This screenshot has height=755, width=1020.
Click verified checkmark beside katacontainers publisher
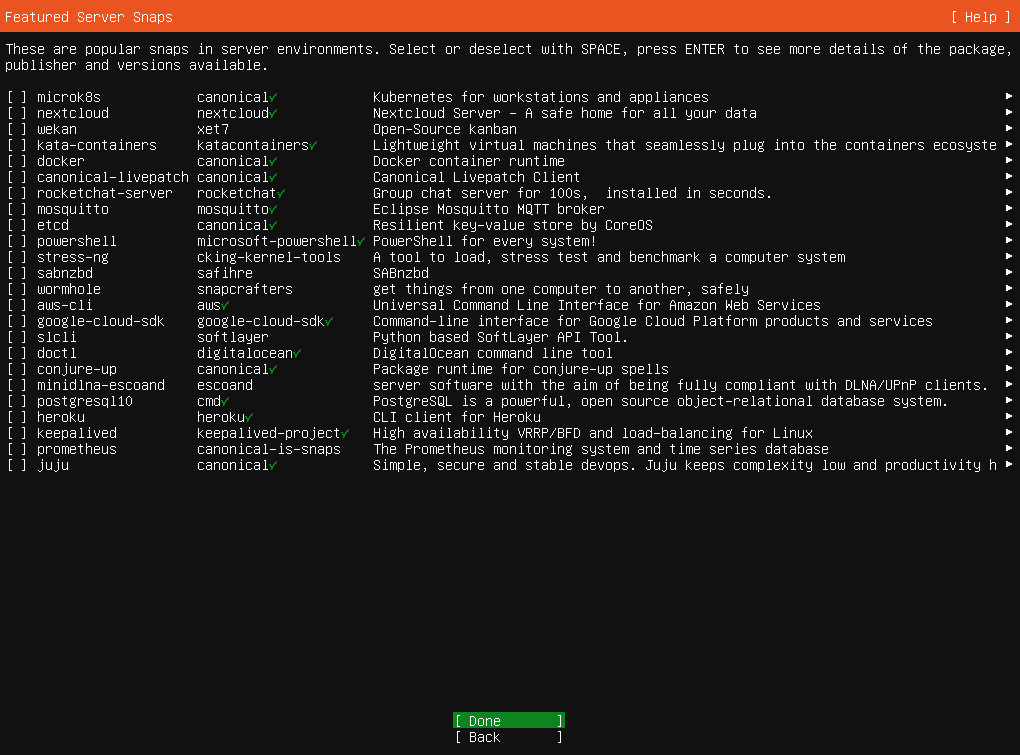314,146
